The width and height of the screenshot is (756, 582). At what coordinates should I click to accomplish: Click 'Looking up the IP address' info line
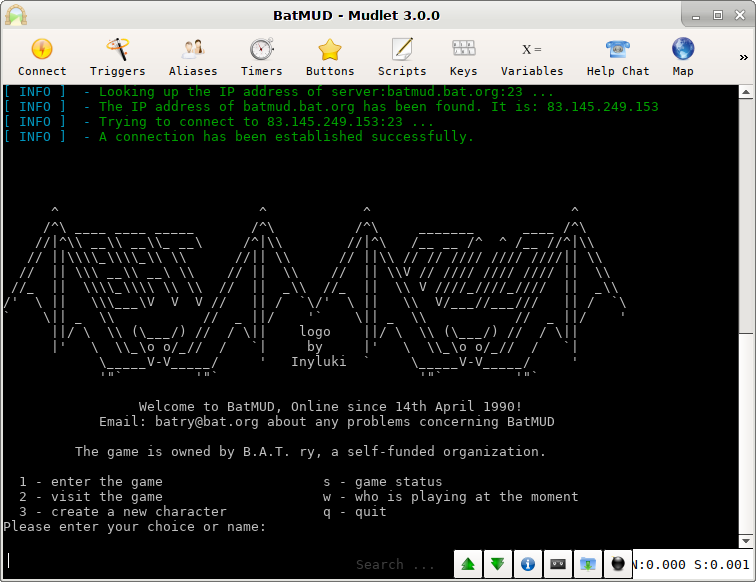(x=326, y=92)
